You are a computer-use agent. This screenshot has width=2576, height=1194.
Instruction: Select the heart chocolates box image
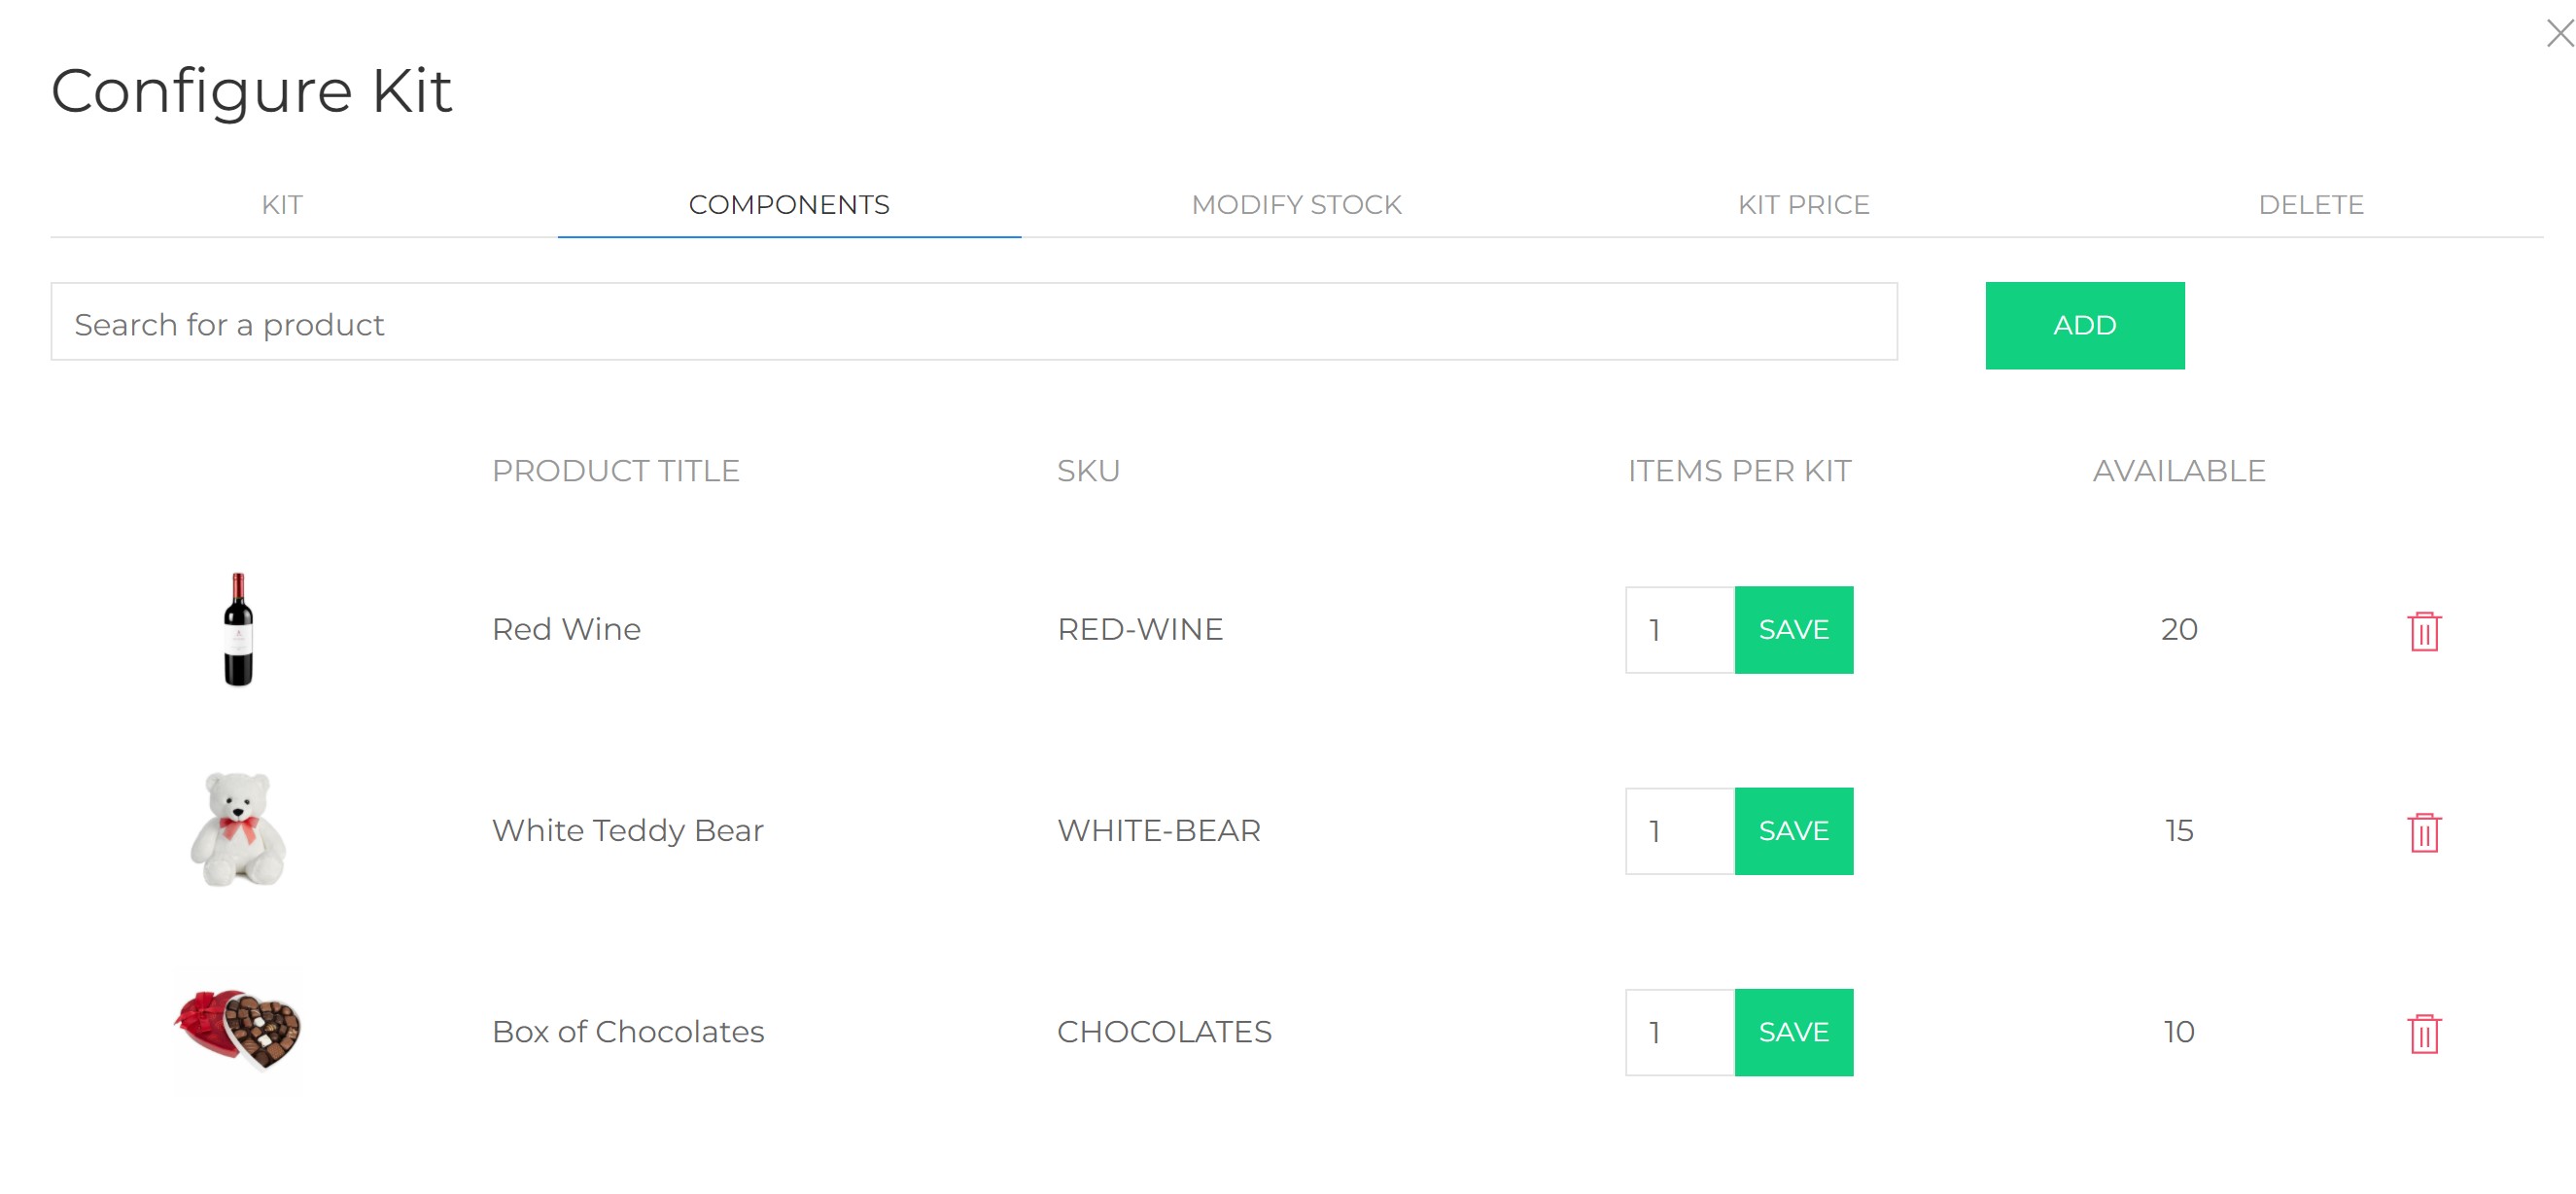click(238, 1030)
